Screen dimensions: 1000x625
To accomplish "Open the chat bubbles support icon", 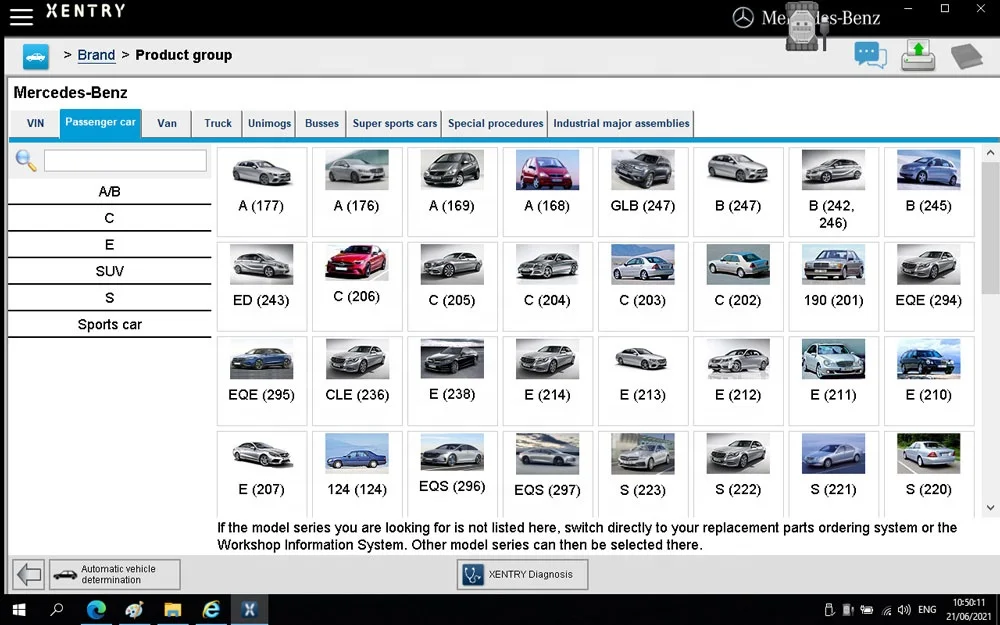I will (x=870, y=56).
